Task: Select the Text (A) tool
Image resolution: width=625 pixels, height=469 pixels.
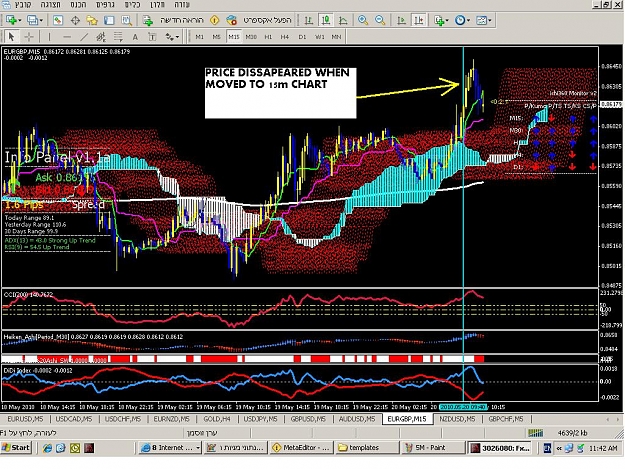Action: click(x=135, y=37)
